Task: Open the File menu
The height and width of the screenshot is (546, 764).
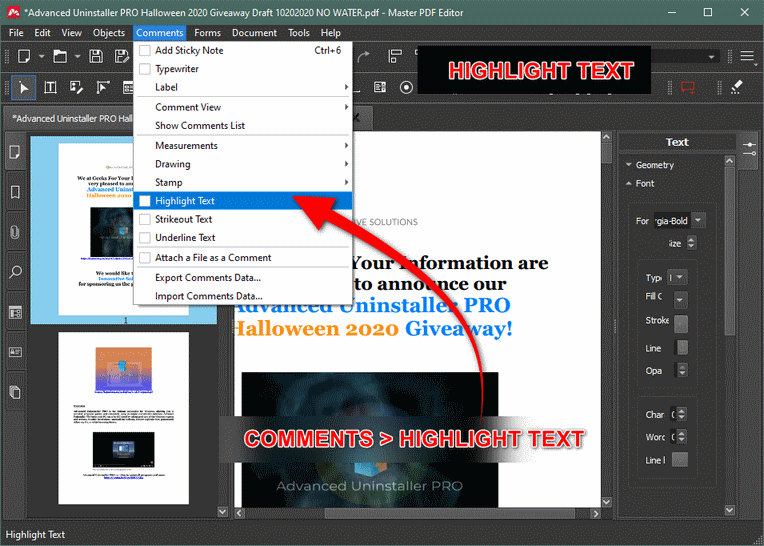Action: pyautogui.click(x=16, y=33)
